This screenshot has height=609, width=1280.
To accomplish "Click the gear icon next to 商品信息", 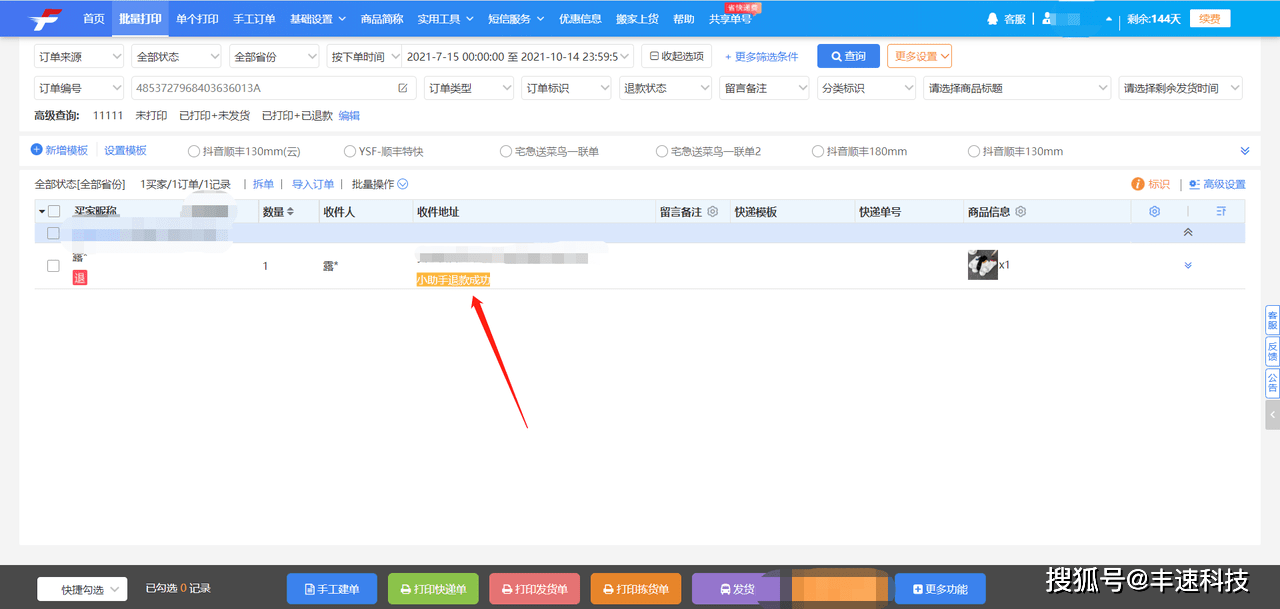I will [1021, 212].
